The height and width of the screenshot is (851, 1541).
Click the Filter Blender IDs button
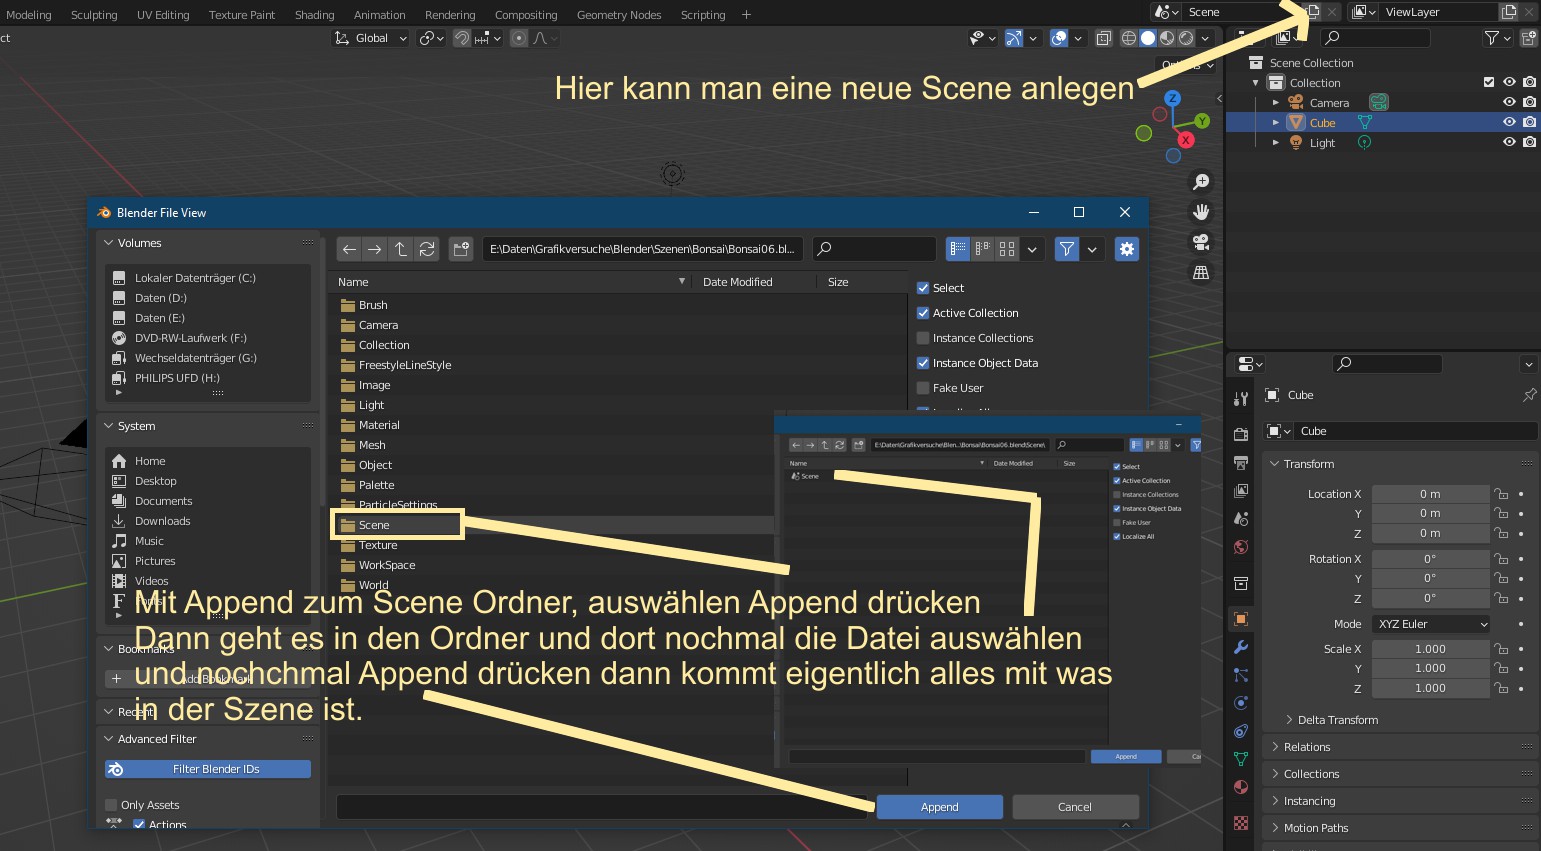point(208,769)
